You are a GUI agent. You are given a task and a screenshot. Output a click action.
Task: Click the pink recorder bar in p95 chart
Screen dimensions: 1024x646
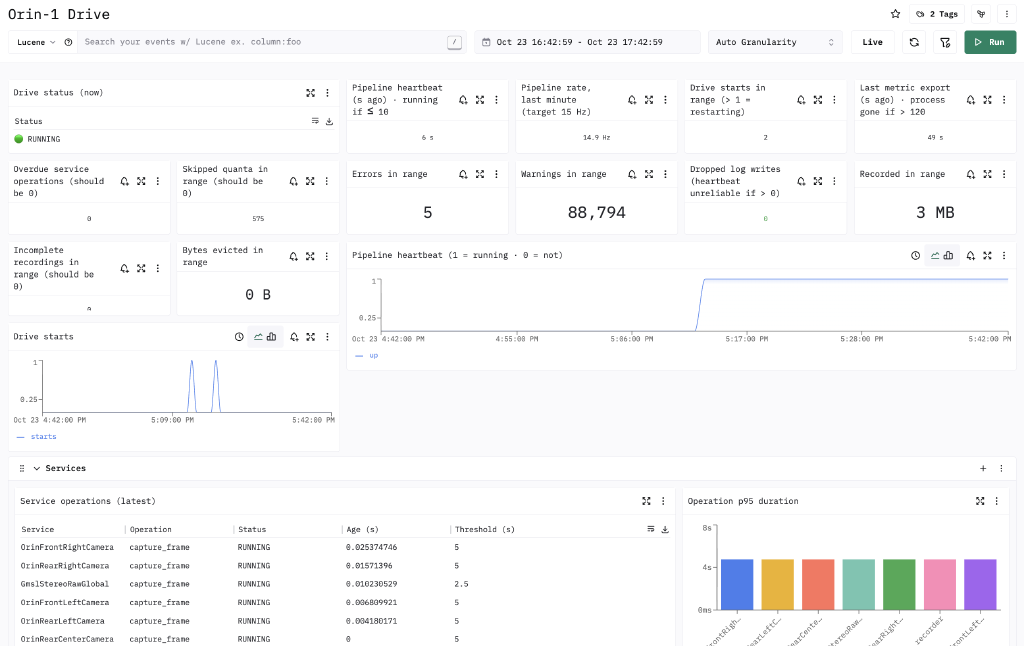(x=940, y=585)
